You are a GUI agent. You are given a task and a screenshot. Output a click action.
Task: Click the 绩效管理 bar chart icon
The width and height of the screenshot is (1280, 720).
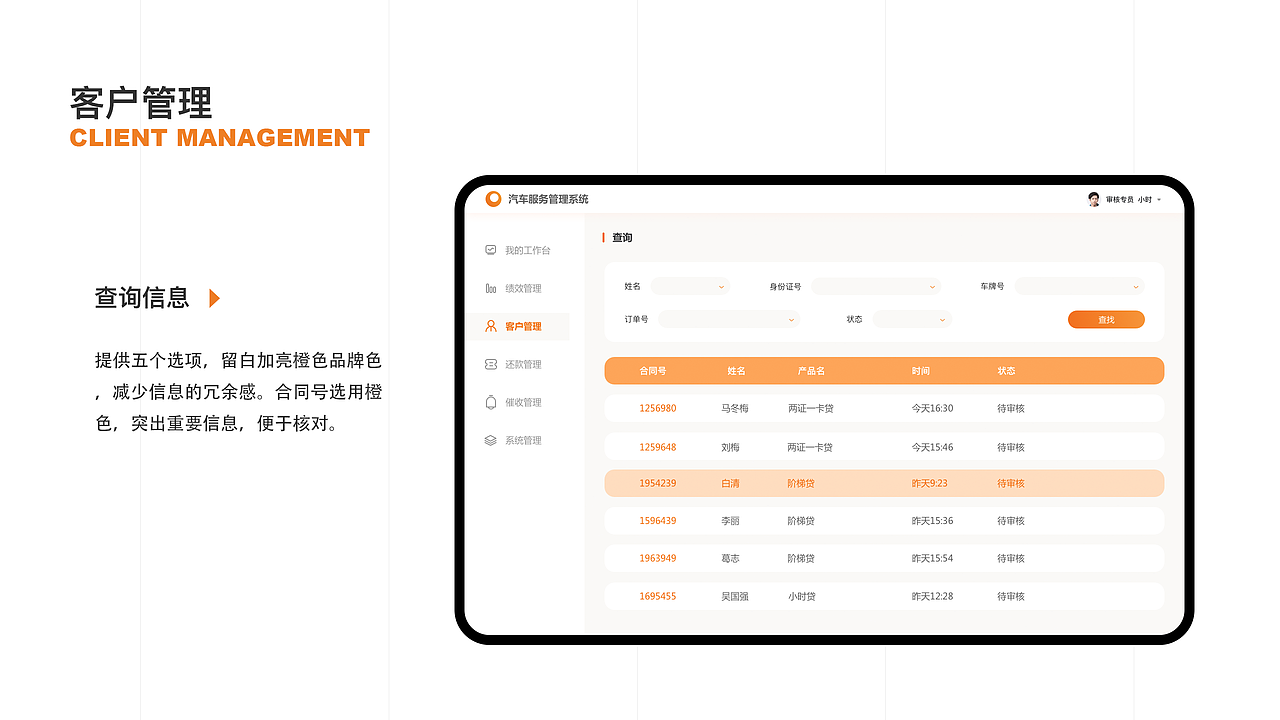click(x=490, y=288)
